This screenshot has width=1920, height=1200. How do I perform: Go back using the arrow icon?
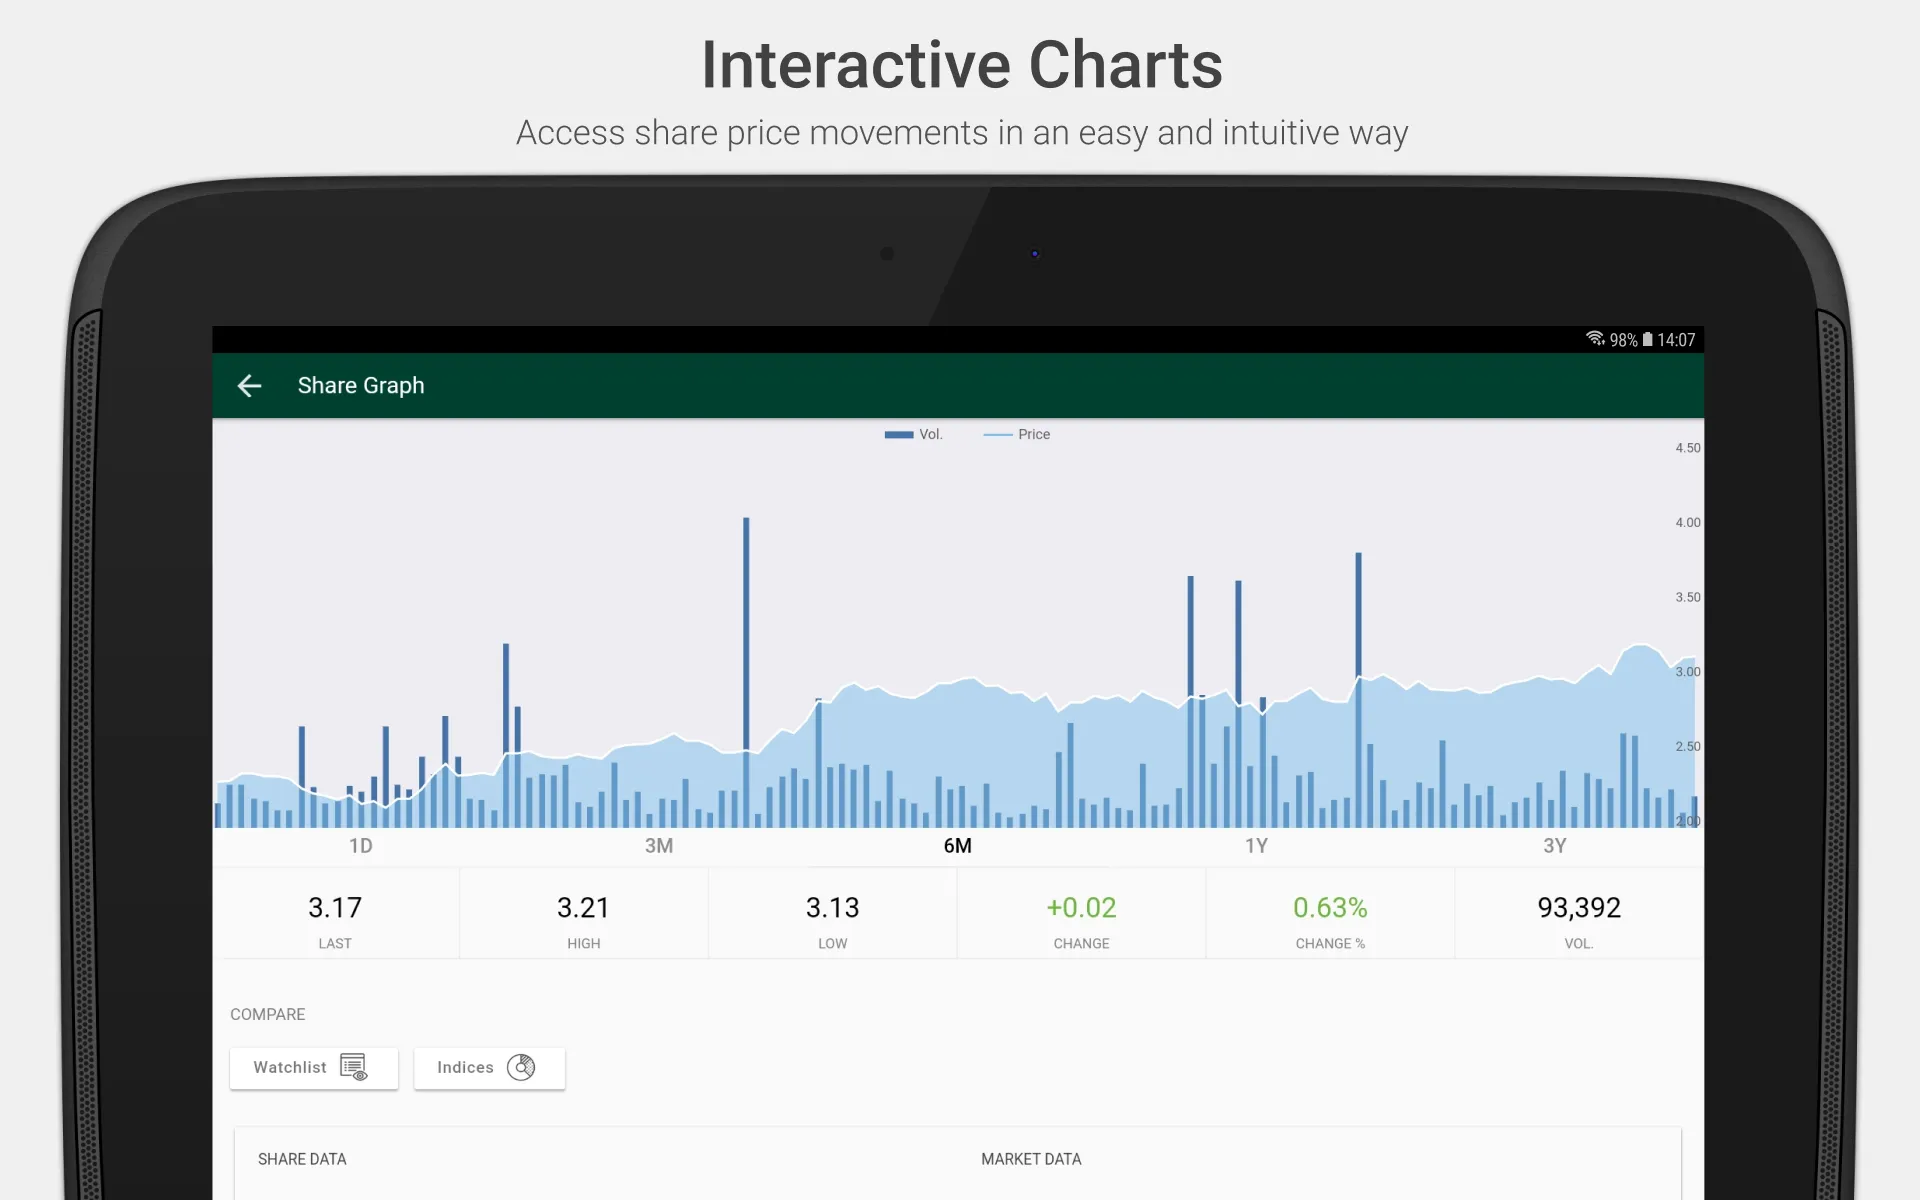tap(249, 385)
